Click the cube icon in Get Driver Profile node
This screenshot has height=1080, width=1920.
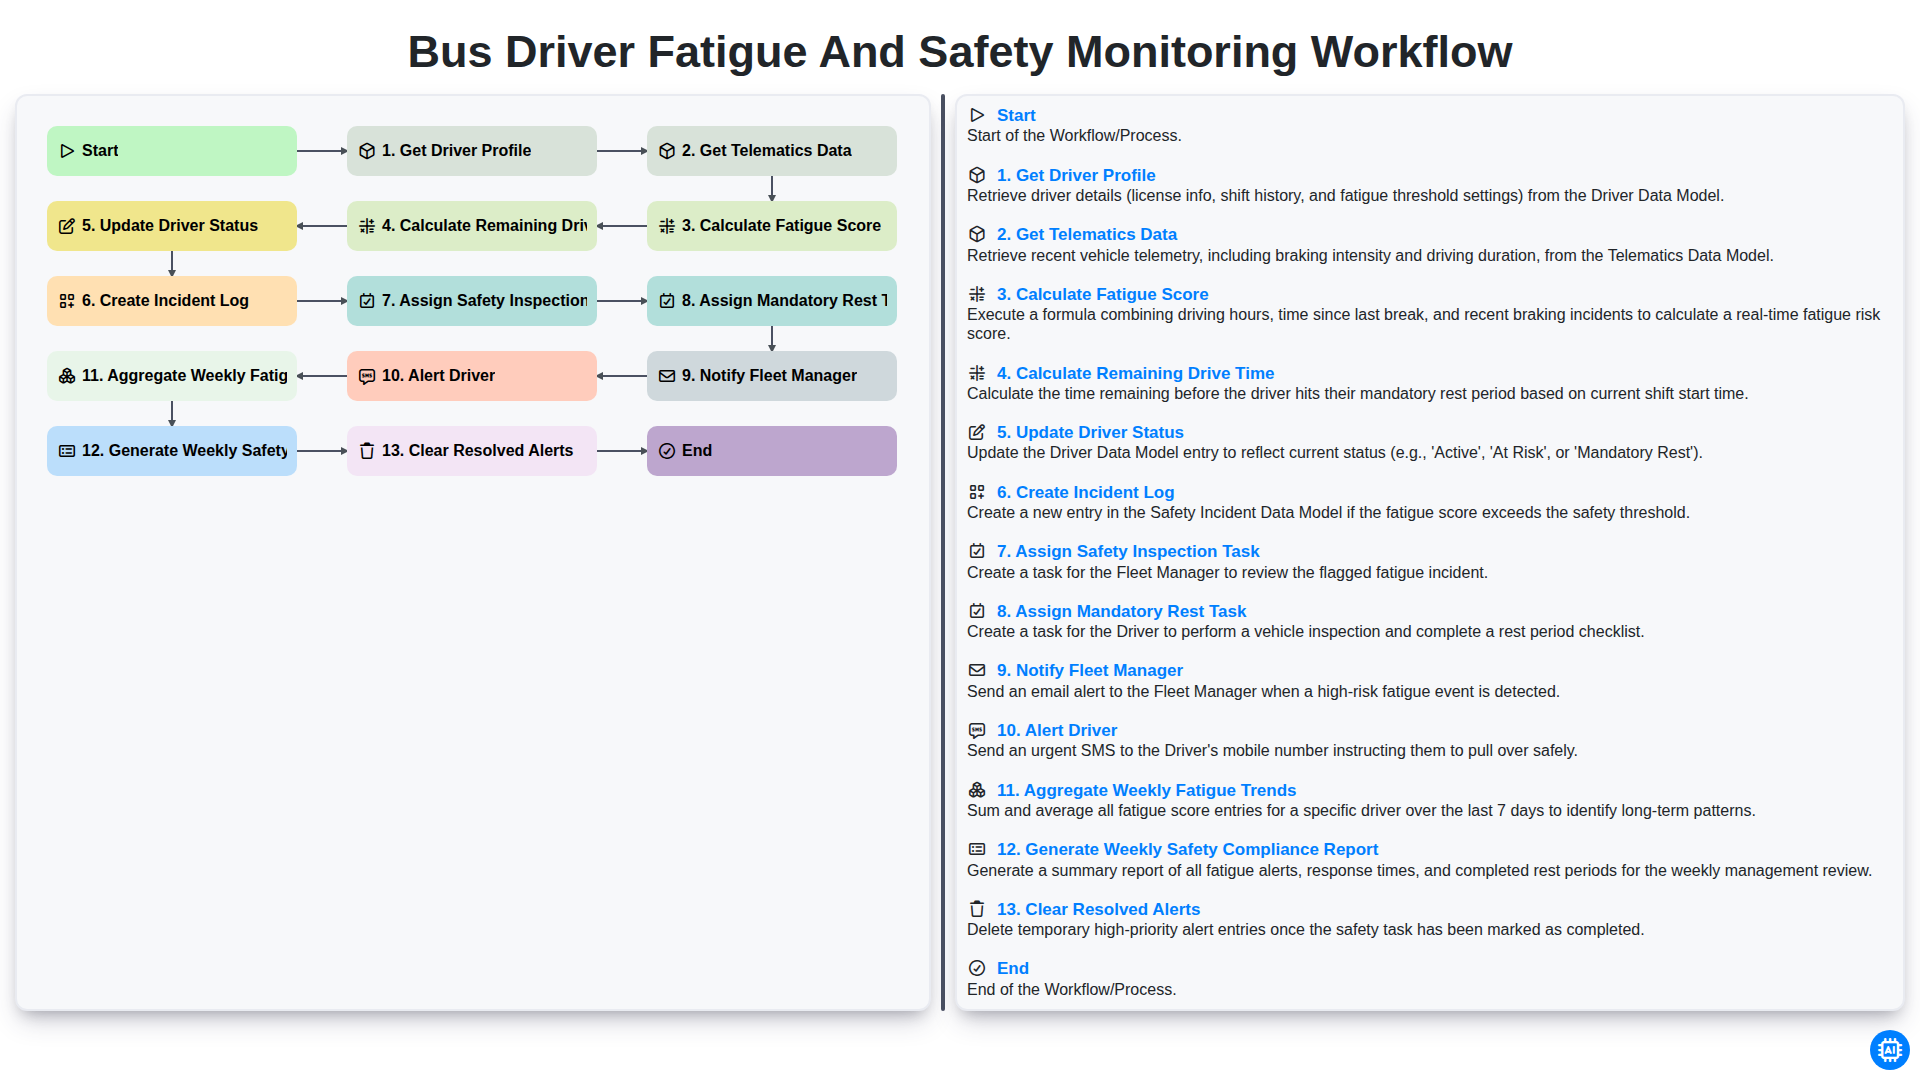(x=367, y=151)
